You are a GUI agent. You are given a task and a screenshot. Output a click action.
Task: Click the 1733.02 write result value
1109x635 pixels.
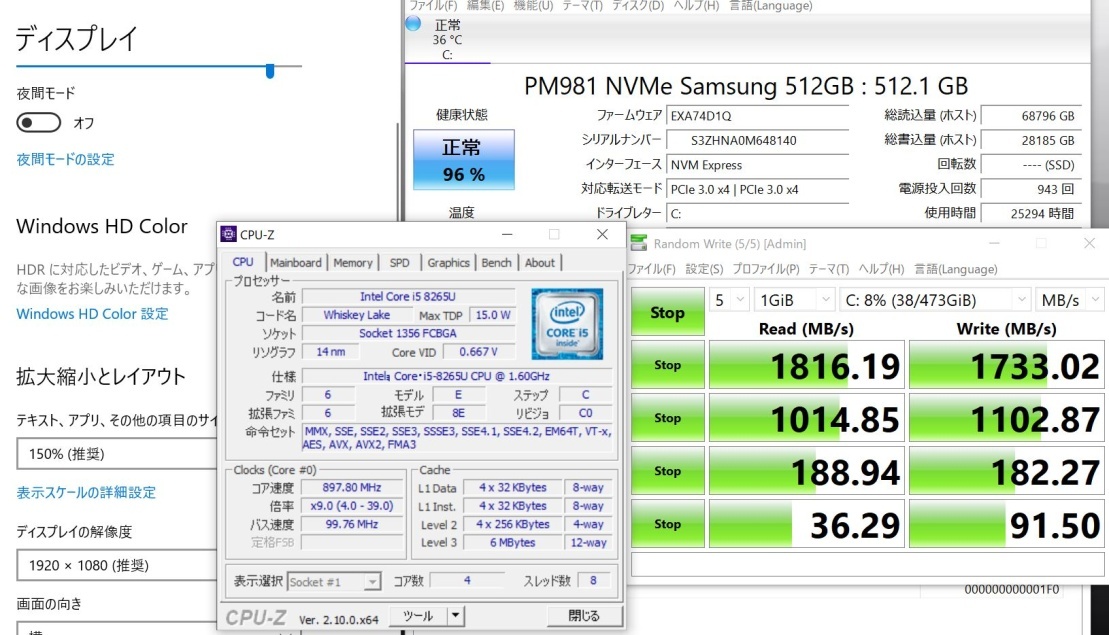[1006, 366]
